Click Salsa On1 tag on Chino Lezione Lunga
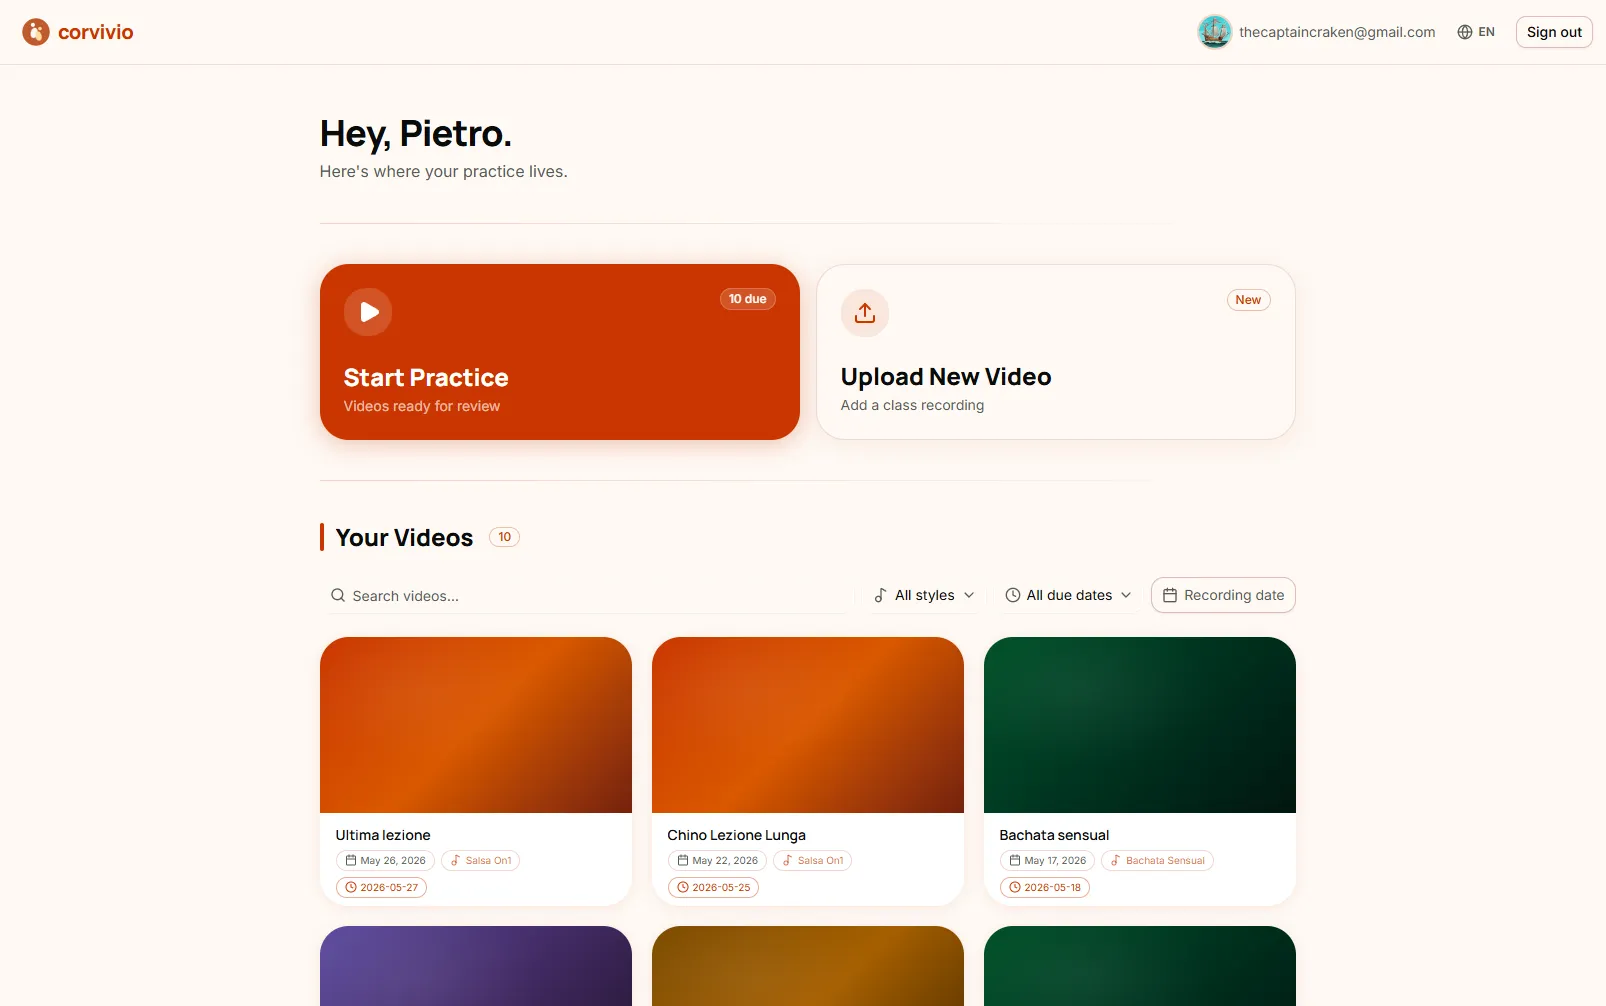Image resolution: width=1606 pixels, height=1006 pixels. pos(813,860)
